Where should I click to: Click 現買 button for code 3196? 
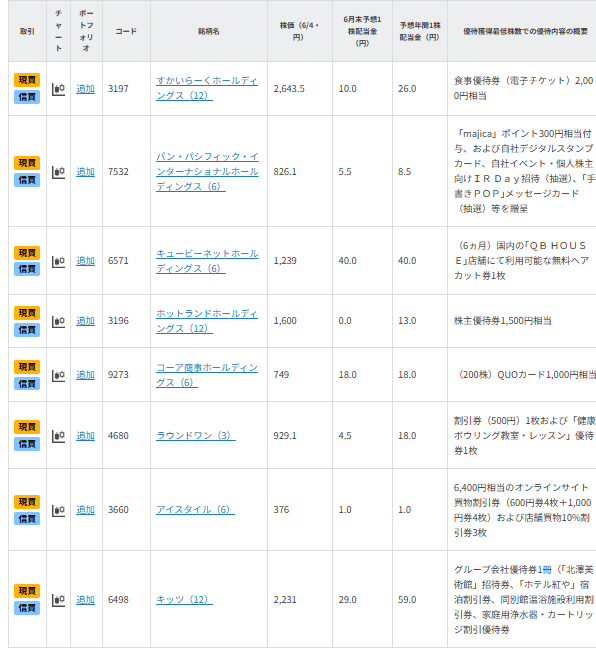[x=27, y=313]
